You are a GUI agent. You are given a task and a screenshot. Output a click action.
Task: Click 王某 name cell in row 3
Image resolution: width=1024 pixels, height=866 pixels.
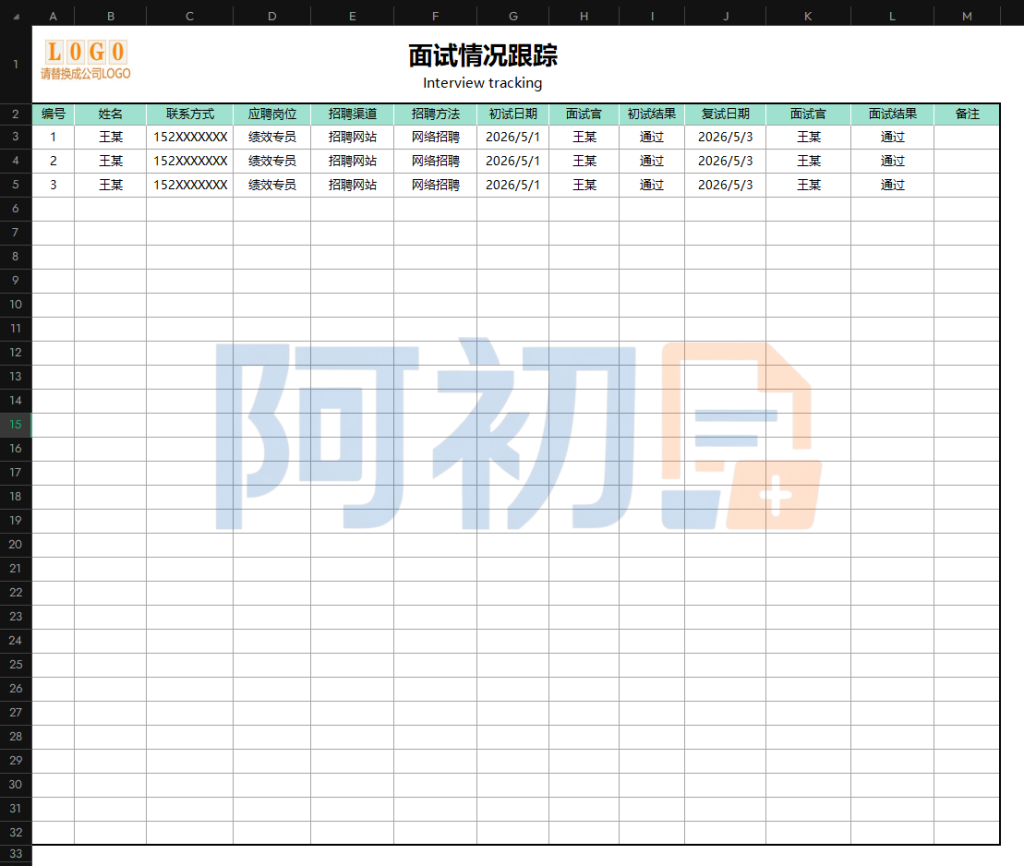click(110, 137)
